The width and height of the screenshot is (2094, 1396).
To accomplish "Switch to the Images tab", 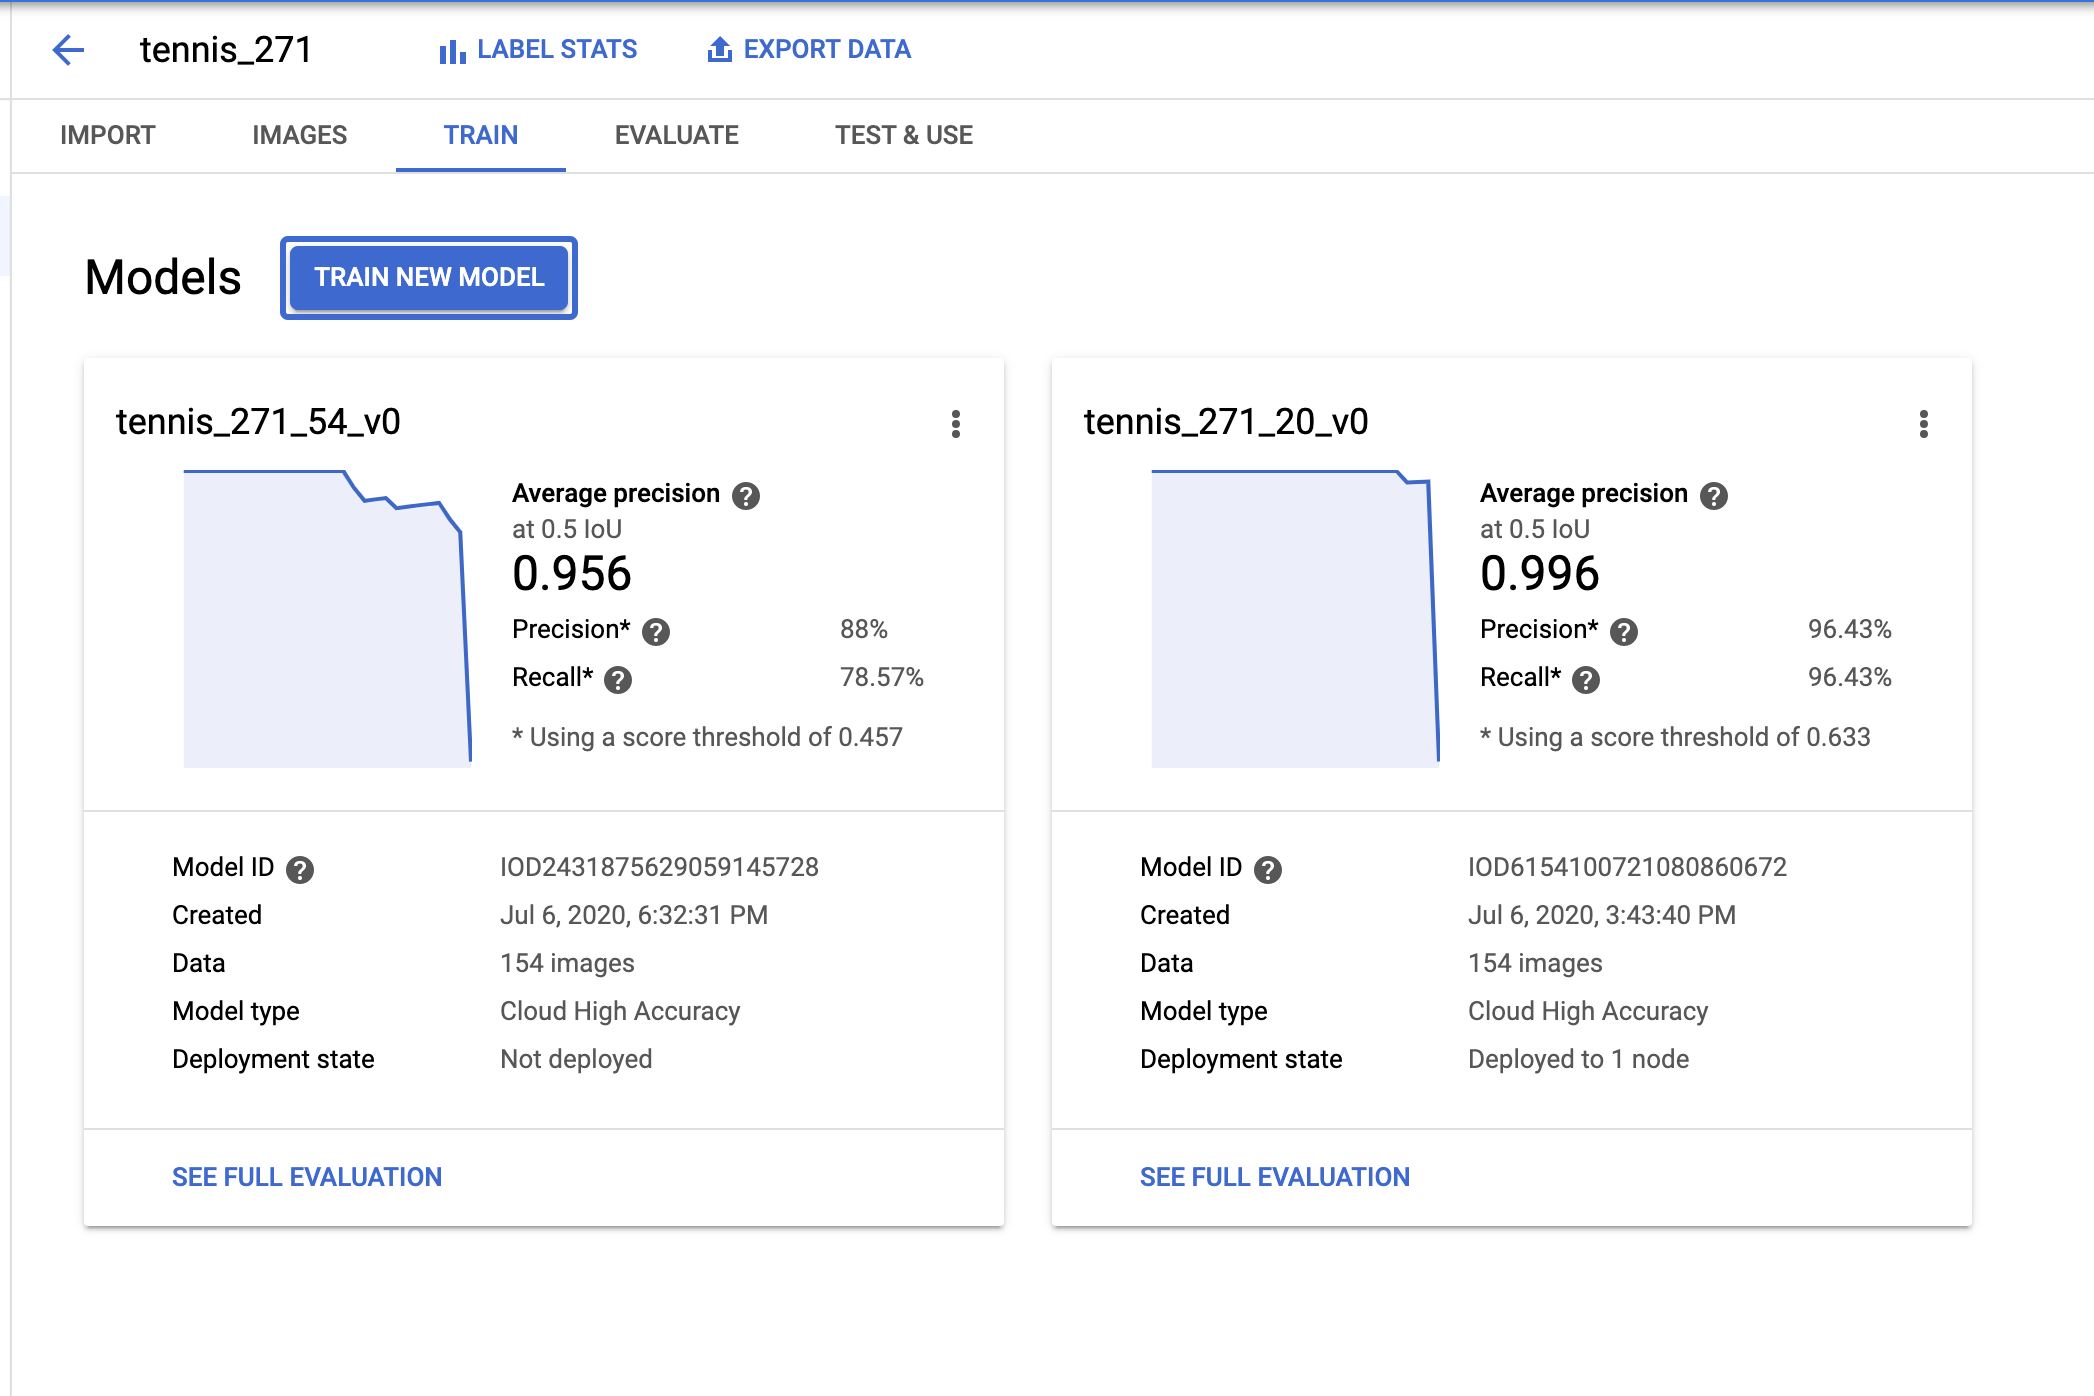I will pos(299,135).
